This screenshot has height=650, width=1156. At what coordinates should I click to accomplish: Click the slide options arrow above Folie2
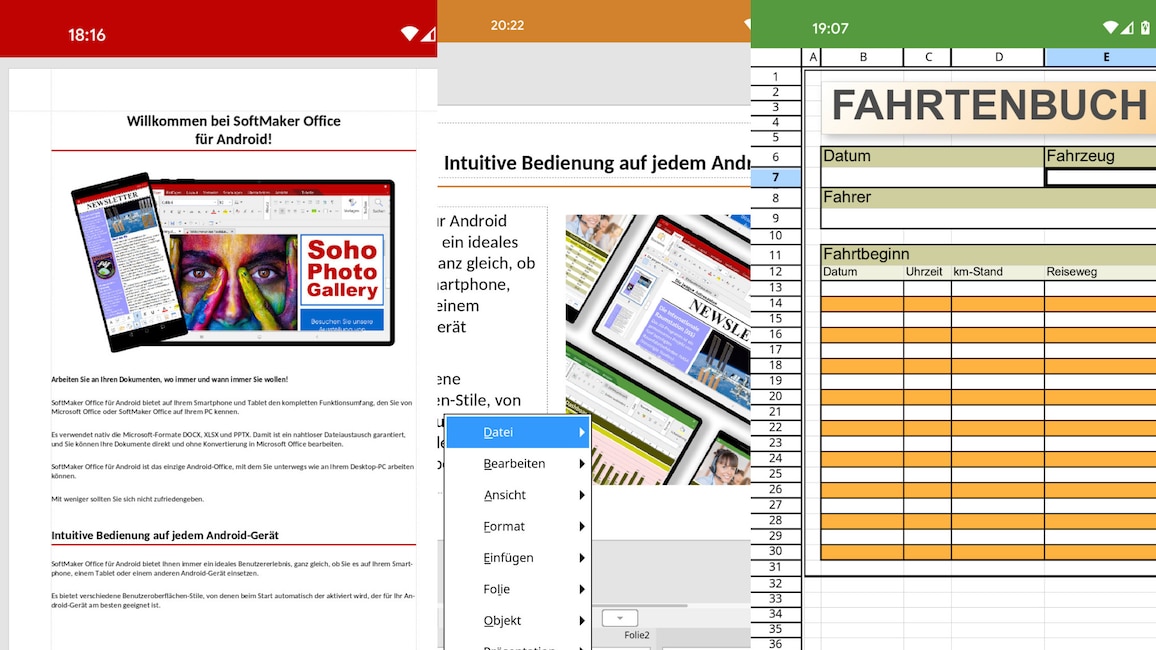click(620, 617)
